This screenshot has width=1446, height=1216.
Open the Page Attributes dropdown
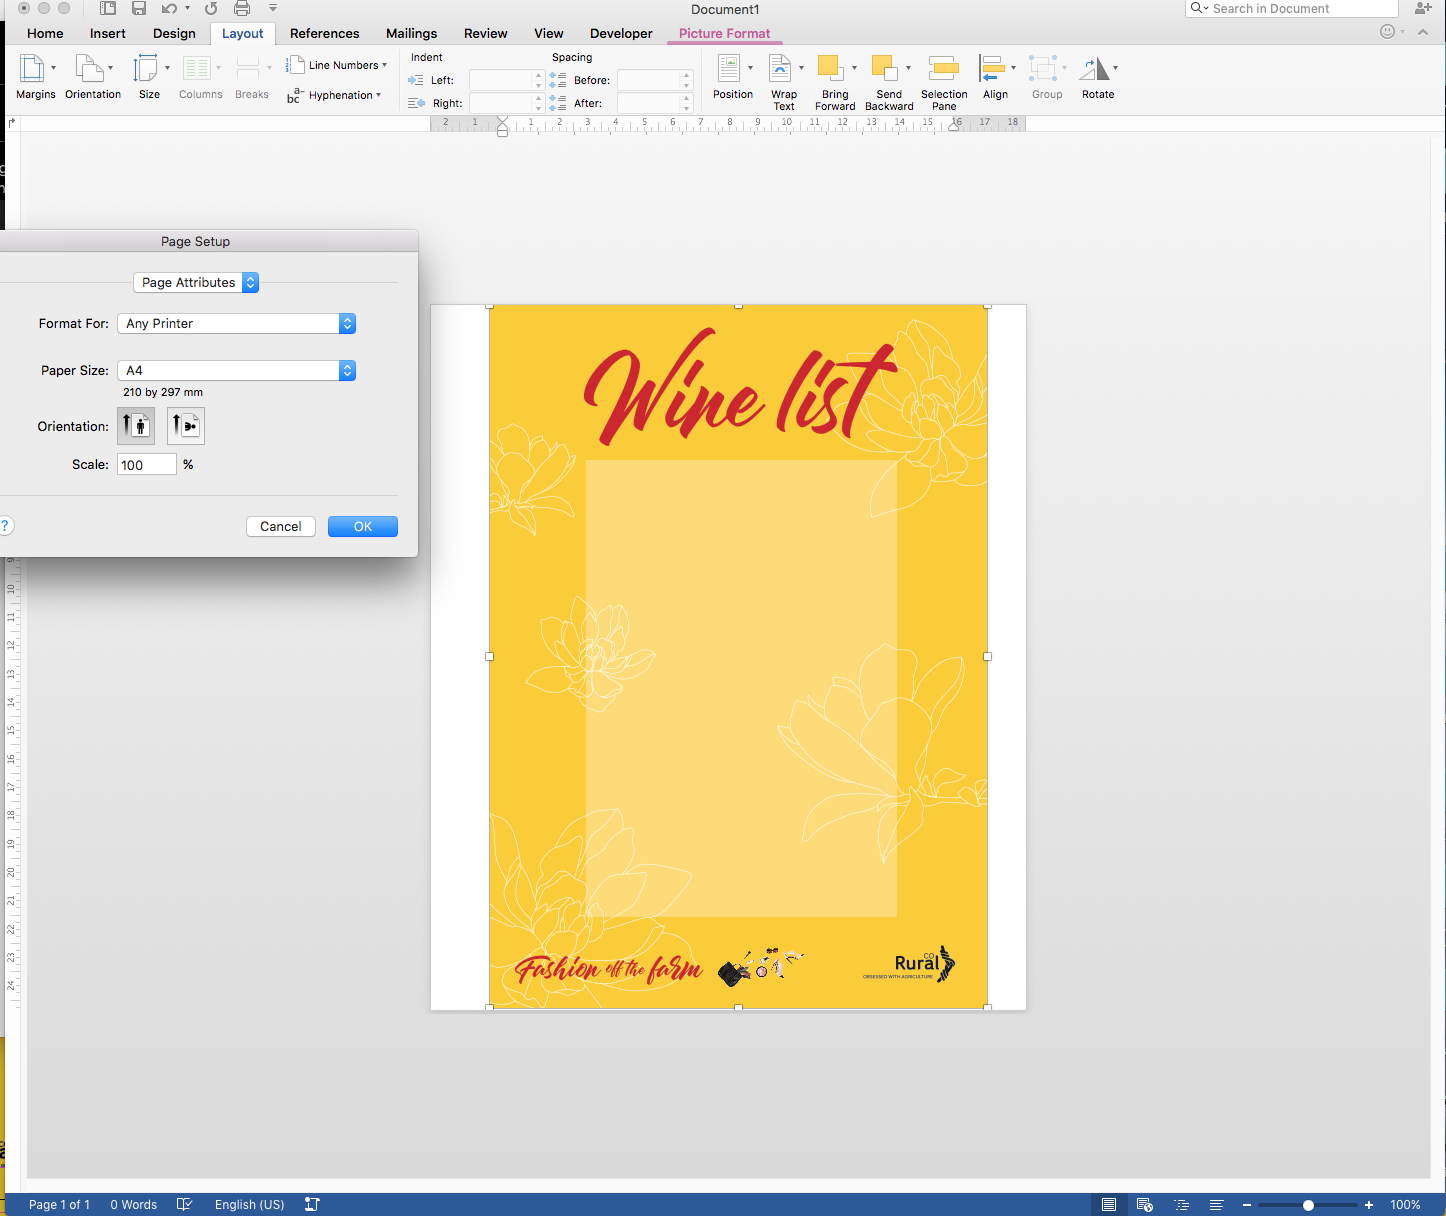click(x=196, y=282)
